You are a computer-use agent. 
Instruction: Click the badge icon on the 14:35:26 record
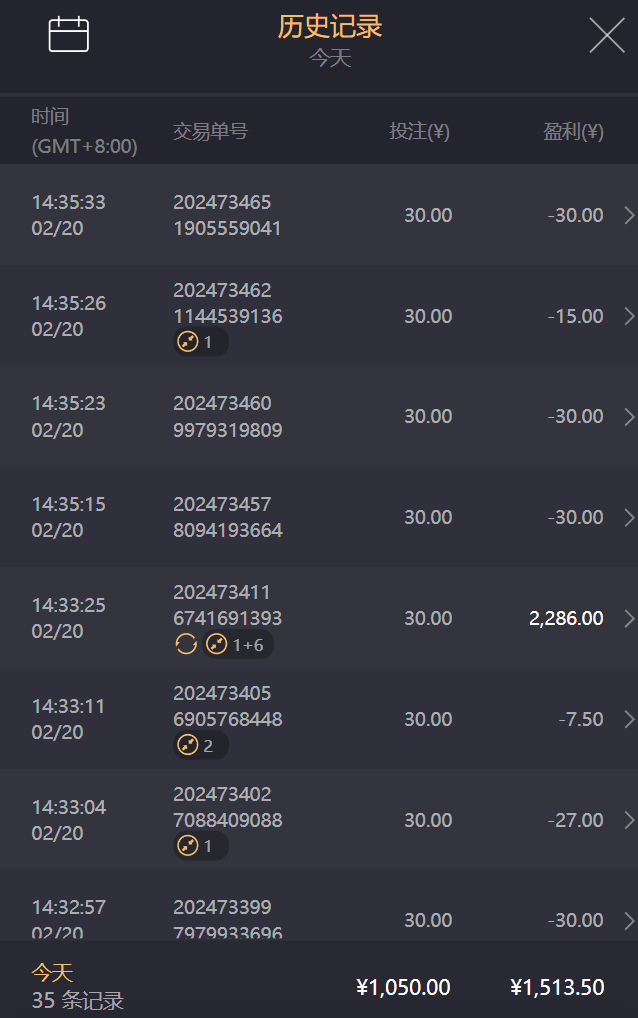tap(188, 342)
